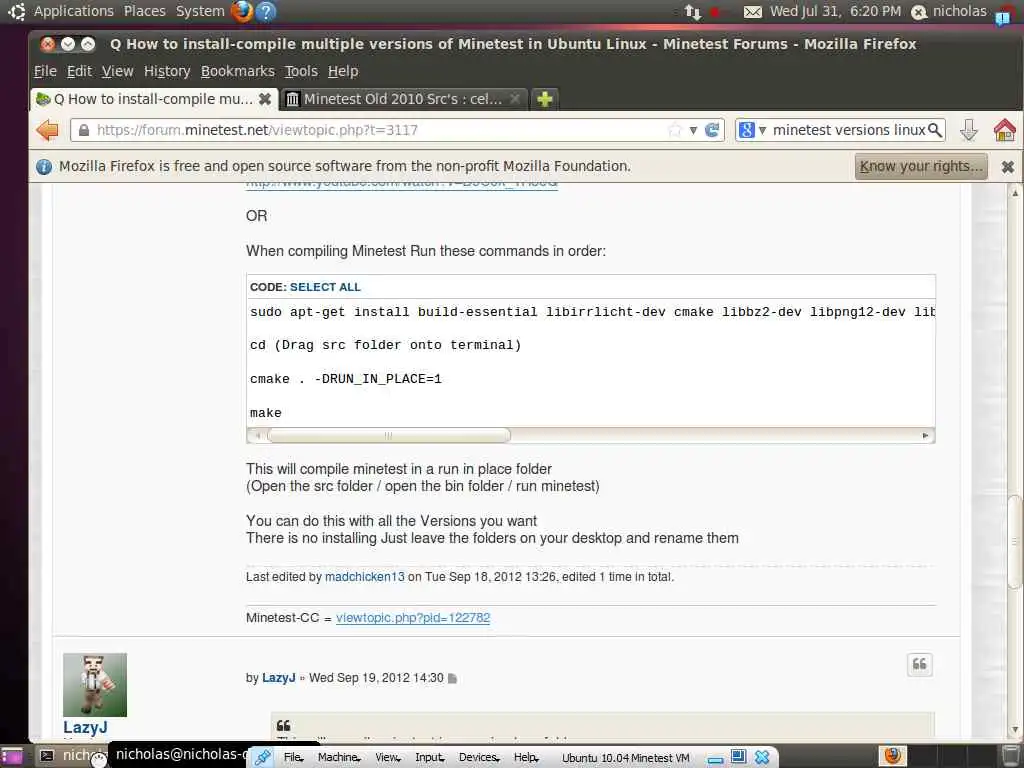Click the LazyJ avatar image
Screen dimensions: 1024x768
coord(95,684)
